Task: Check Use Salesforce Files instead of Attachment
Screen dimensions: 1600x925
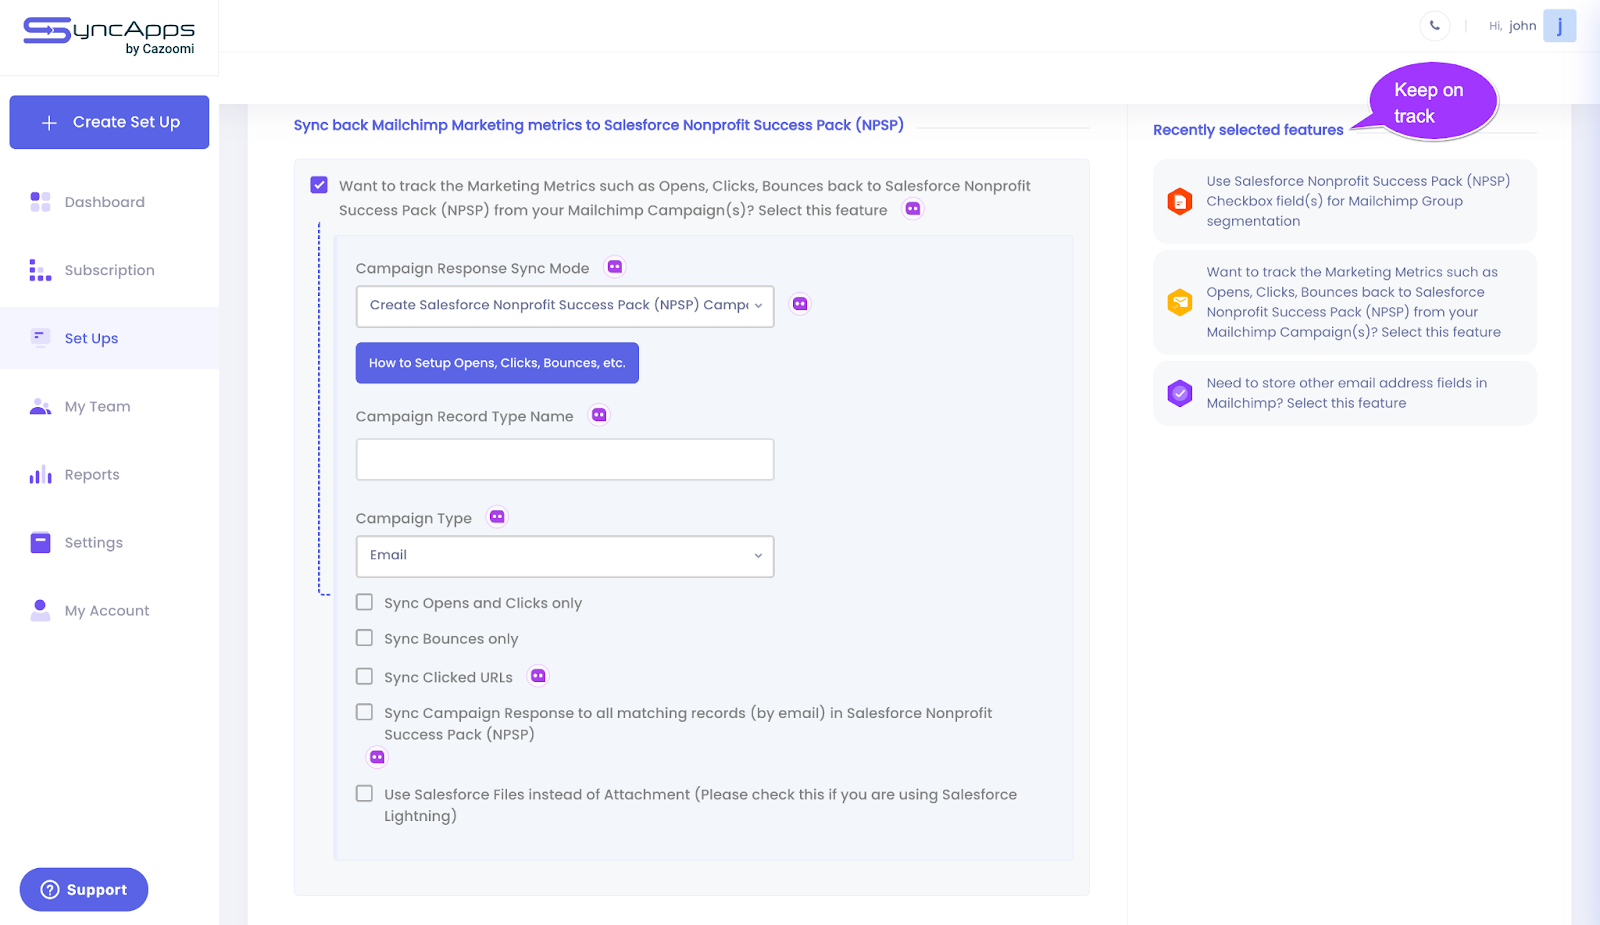Action: click(x=364, y=793)
